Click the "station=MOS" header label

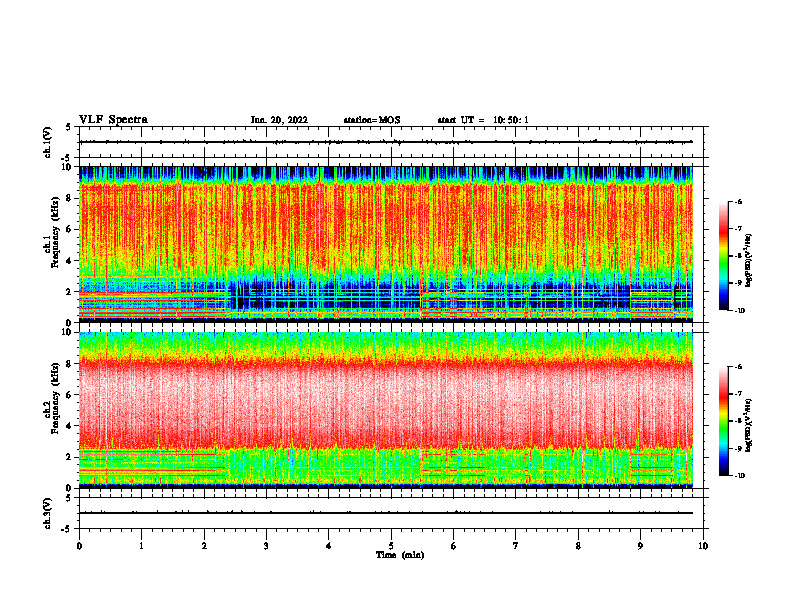pyautogui.click(x=372, y=120)
